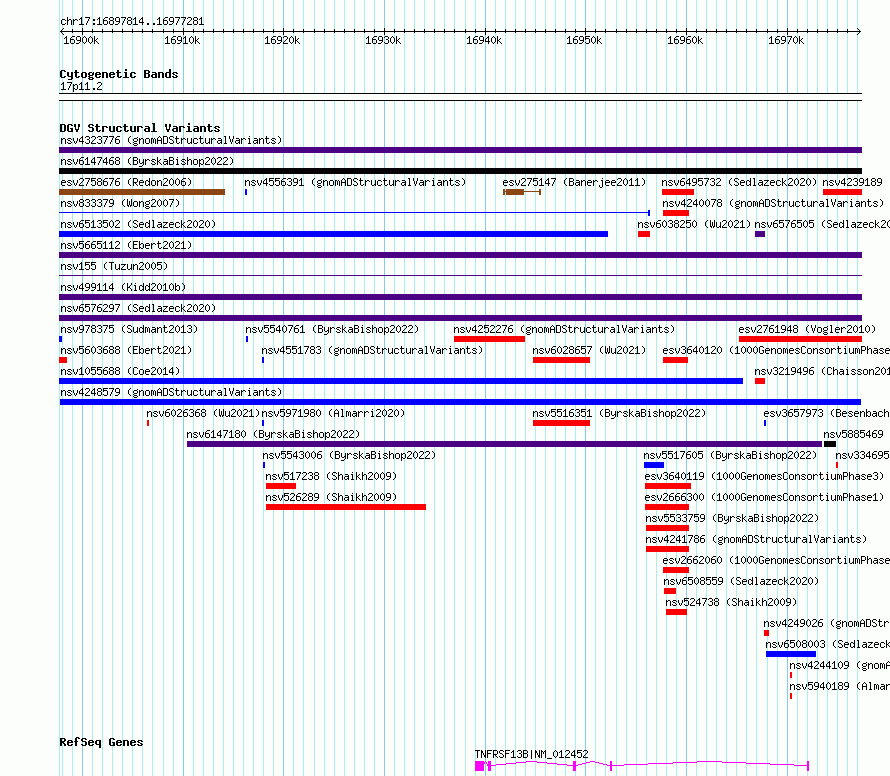
Task: Select the red nsv6028657 variant bar
Action: tap(561, 360)
